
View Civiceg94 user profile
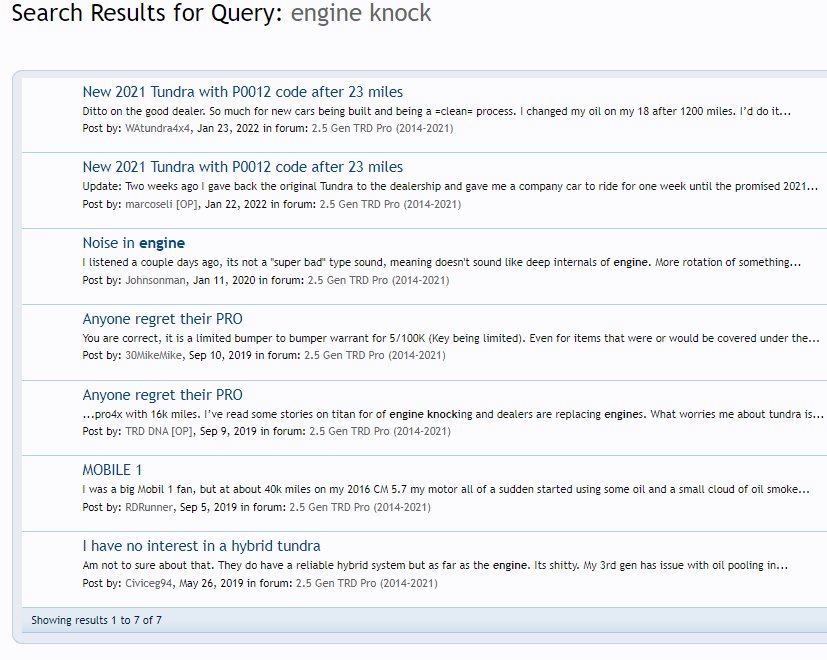(148, 583)
